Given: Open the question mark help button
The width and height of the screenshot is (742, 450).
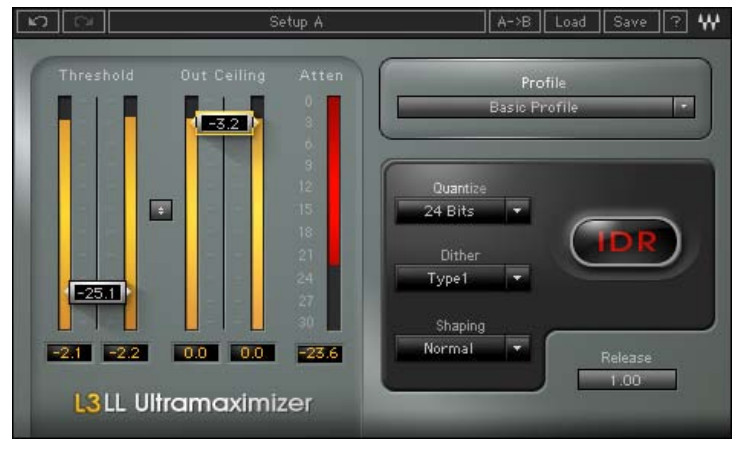Looking at the screenshot, I should [x=675, y=22].
